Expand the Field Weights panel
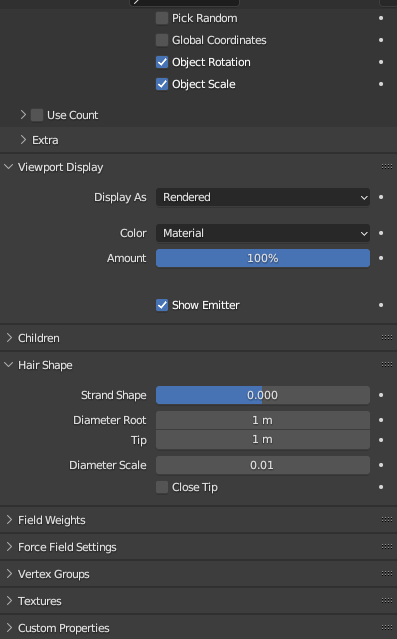This screenshot has width=397, height=639. pyautogui.click(x=9, y=520)
